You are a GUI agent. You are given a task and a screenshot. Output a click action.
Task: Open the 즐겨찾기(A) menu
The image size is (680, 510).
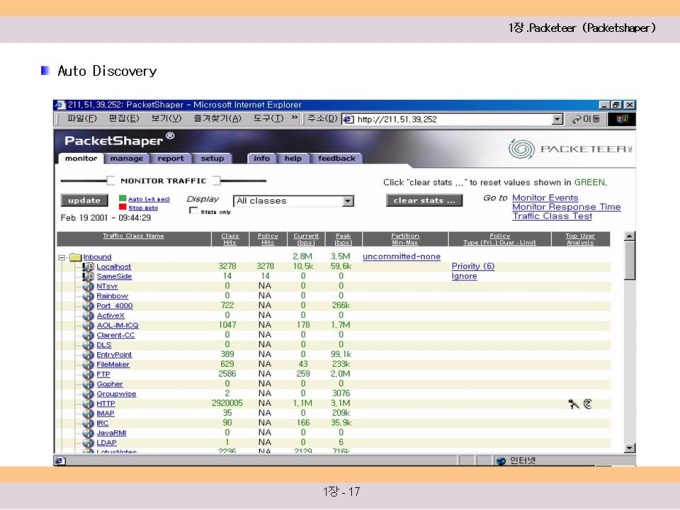217,118
